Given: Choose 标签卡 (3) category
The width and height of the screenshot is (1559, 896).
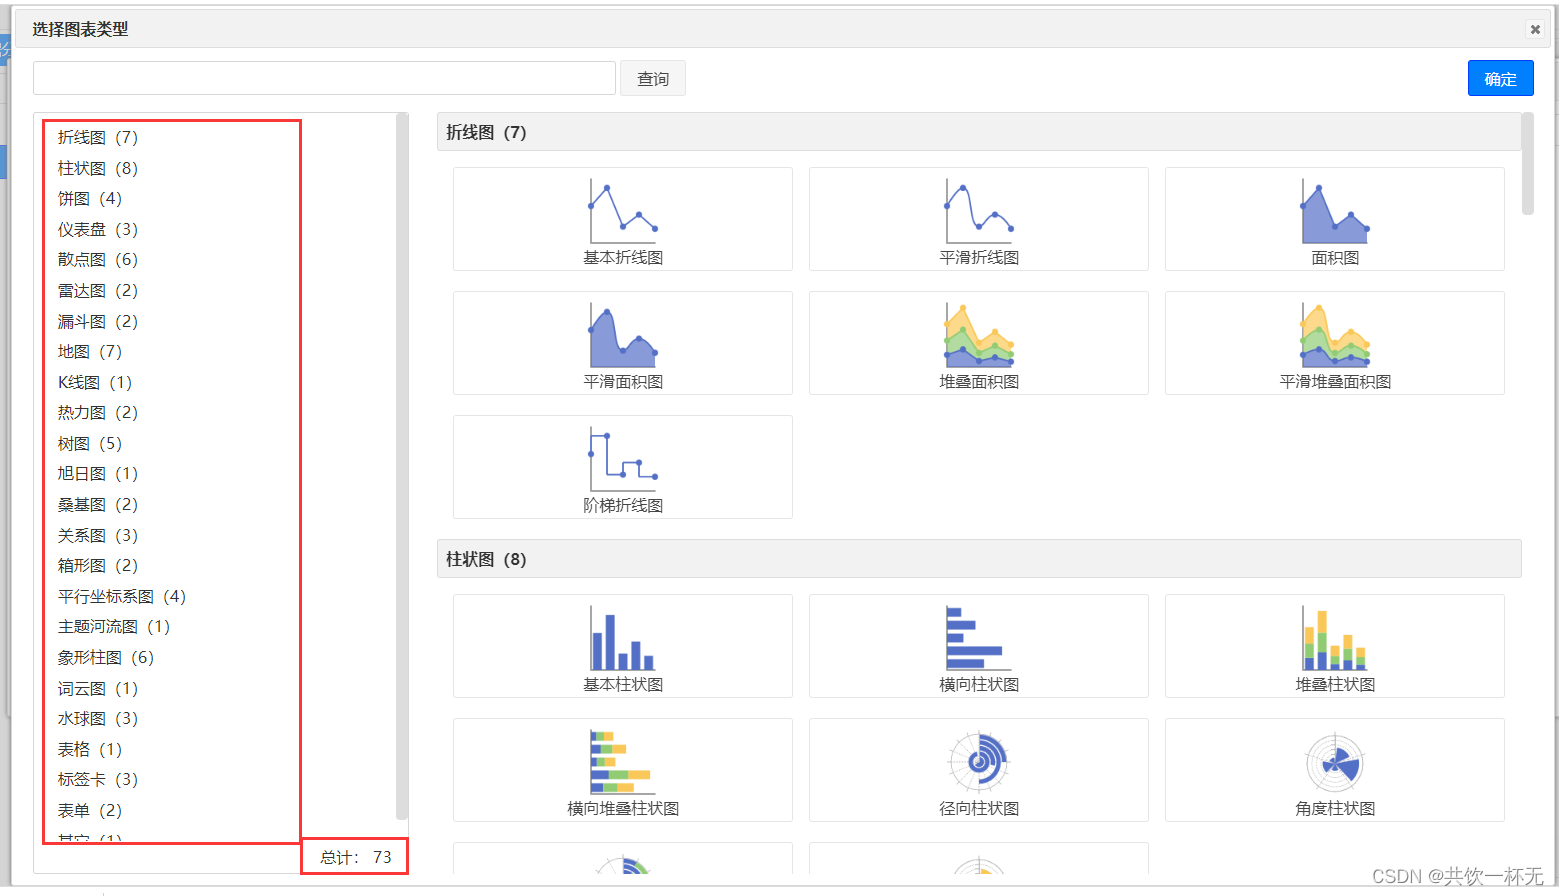Looking at the screenshot, I should (x=98, y=779).
